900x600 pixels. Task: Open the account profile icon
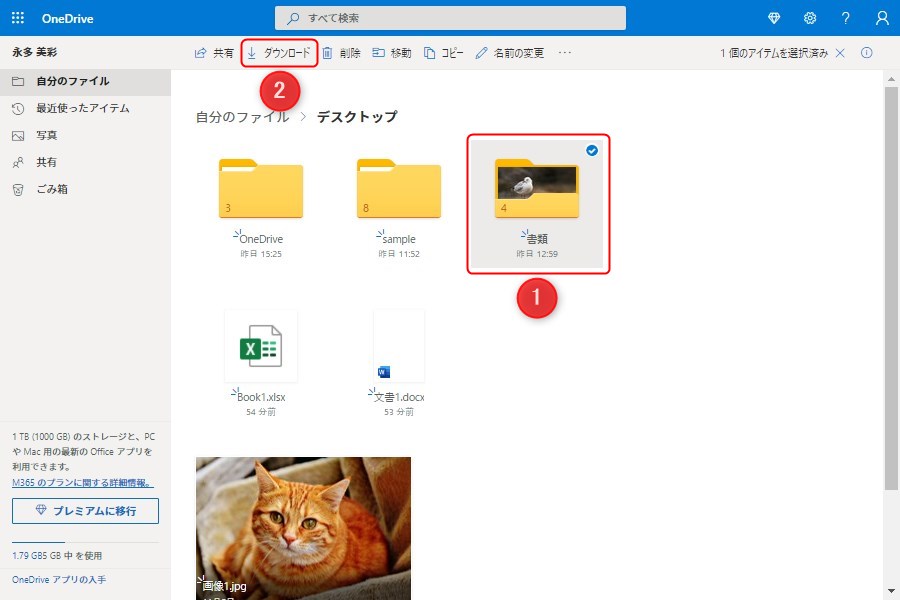click(881, 18)
